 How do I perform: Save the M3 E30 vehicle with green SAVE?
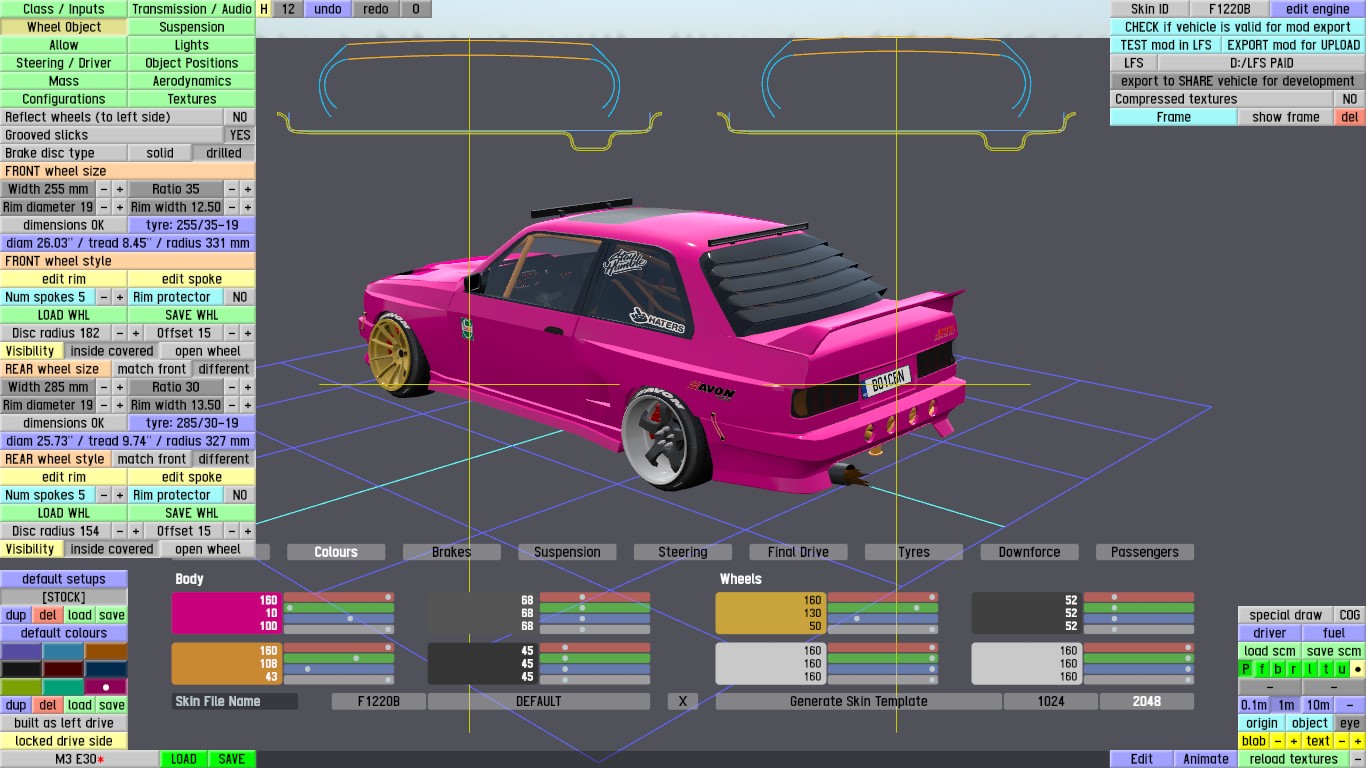tap(232, 759)
